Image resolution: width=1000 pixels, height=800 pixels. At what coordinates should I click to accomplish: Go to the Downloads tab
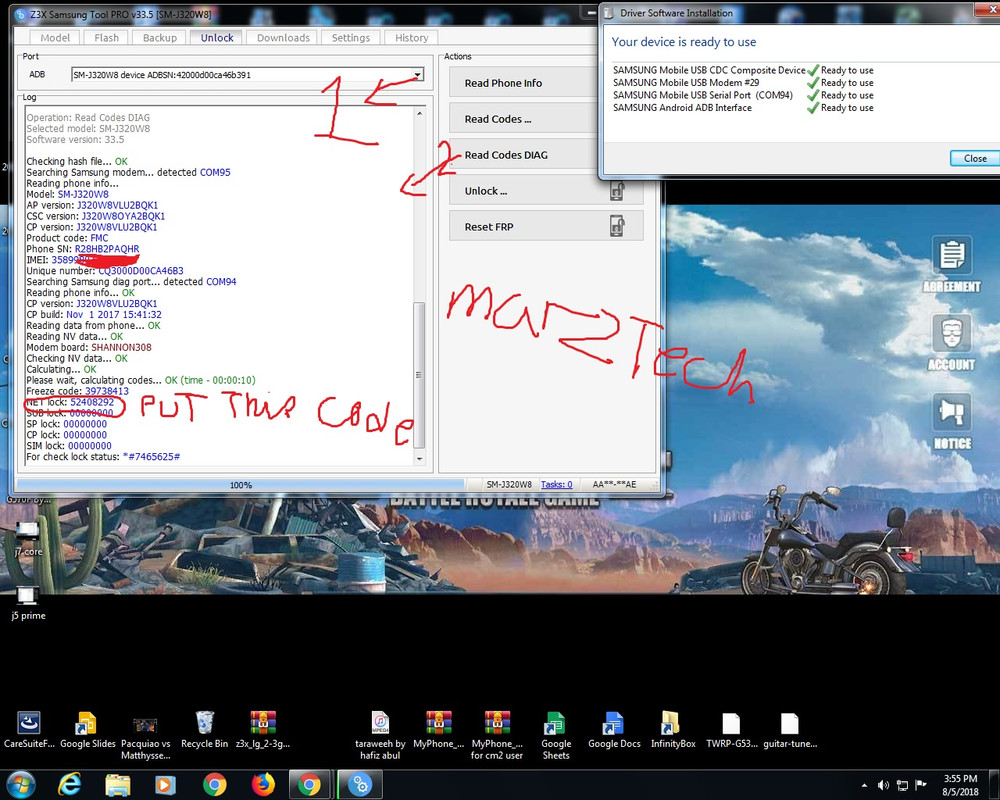click(283, 38)
